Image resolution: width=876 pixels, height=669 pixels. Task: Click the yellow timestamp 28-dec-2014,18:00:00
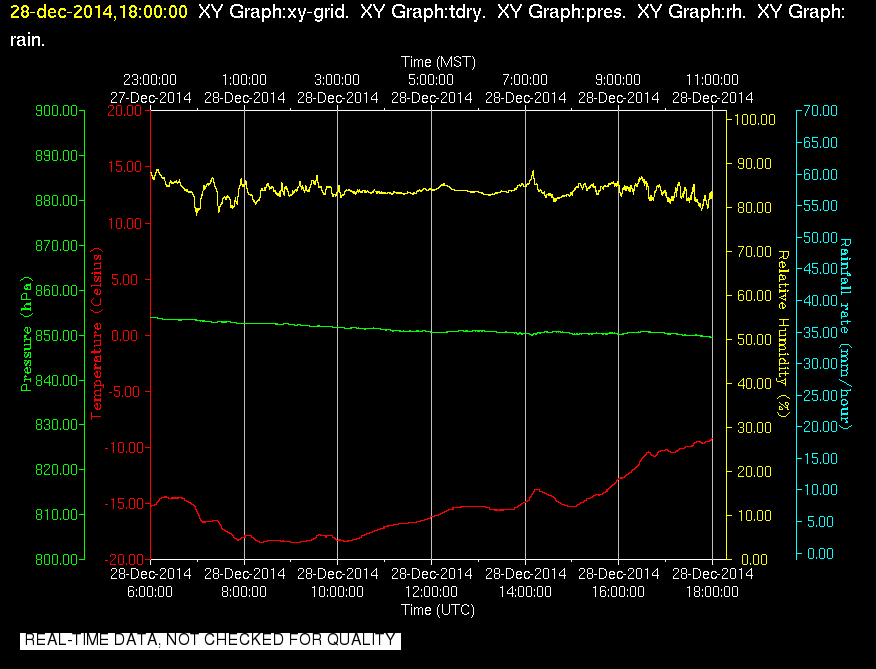[99, 12]
